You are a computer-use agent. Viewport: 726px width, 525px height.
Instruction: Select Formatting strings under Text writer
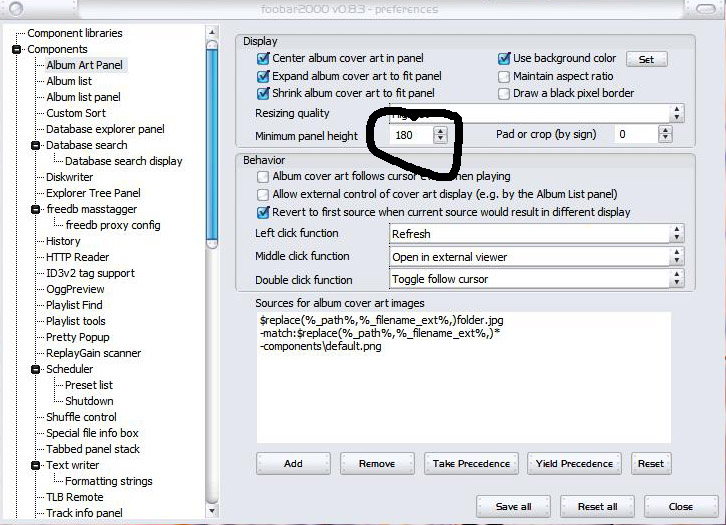click(108, 481)
